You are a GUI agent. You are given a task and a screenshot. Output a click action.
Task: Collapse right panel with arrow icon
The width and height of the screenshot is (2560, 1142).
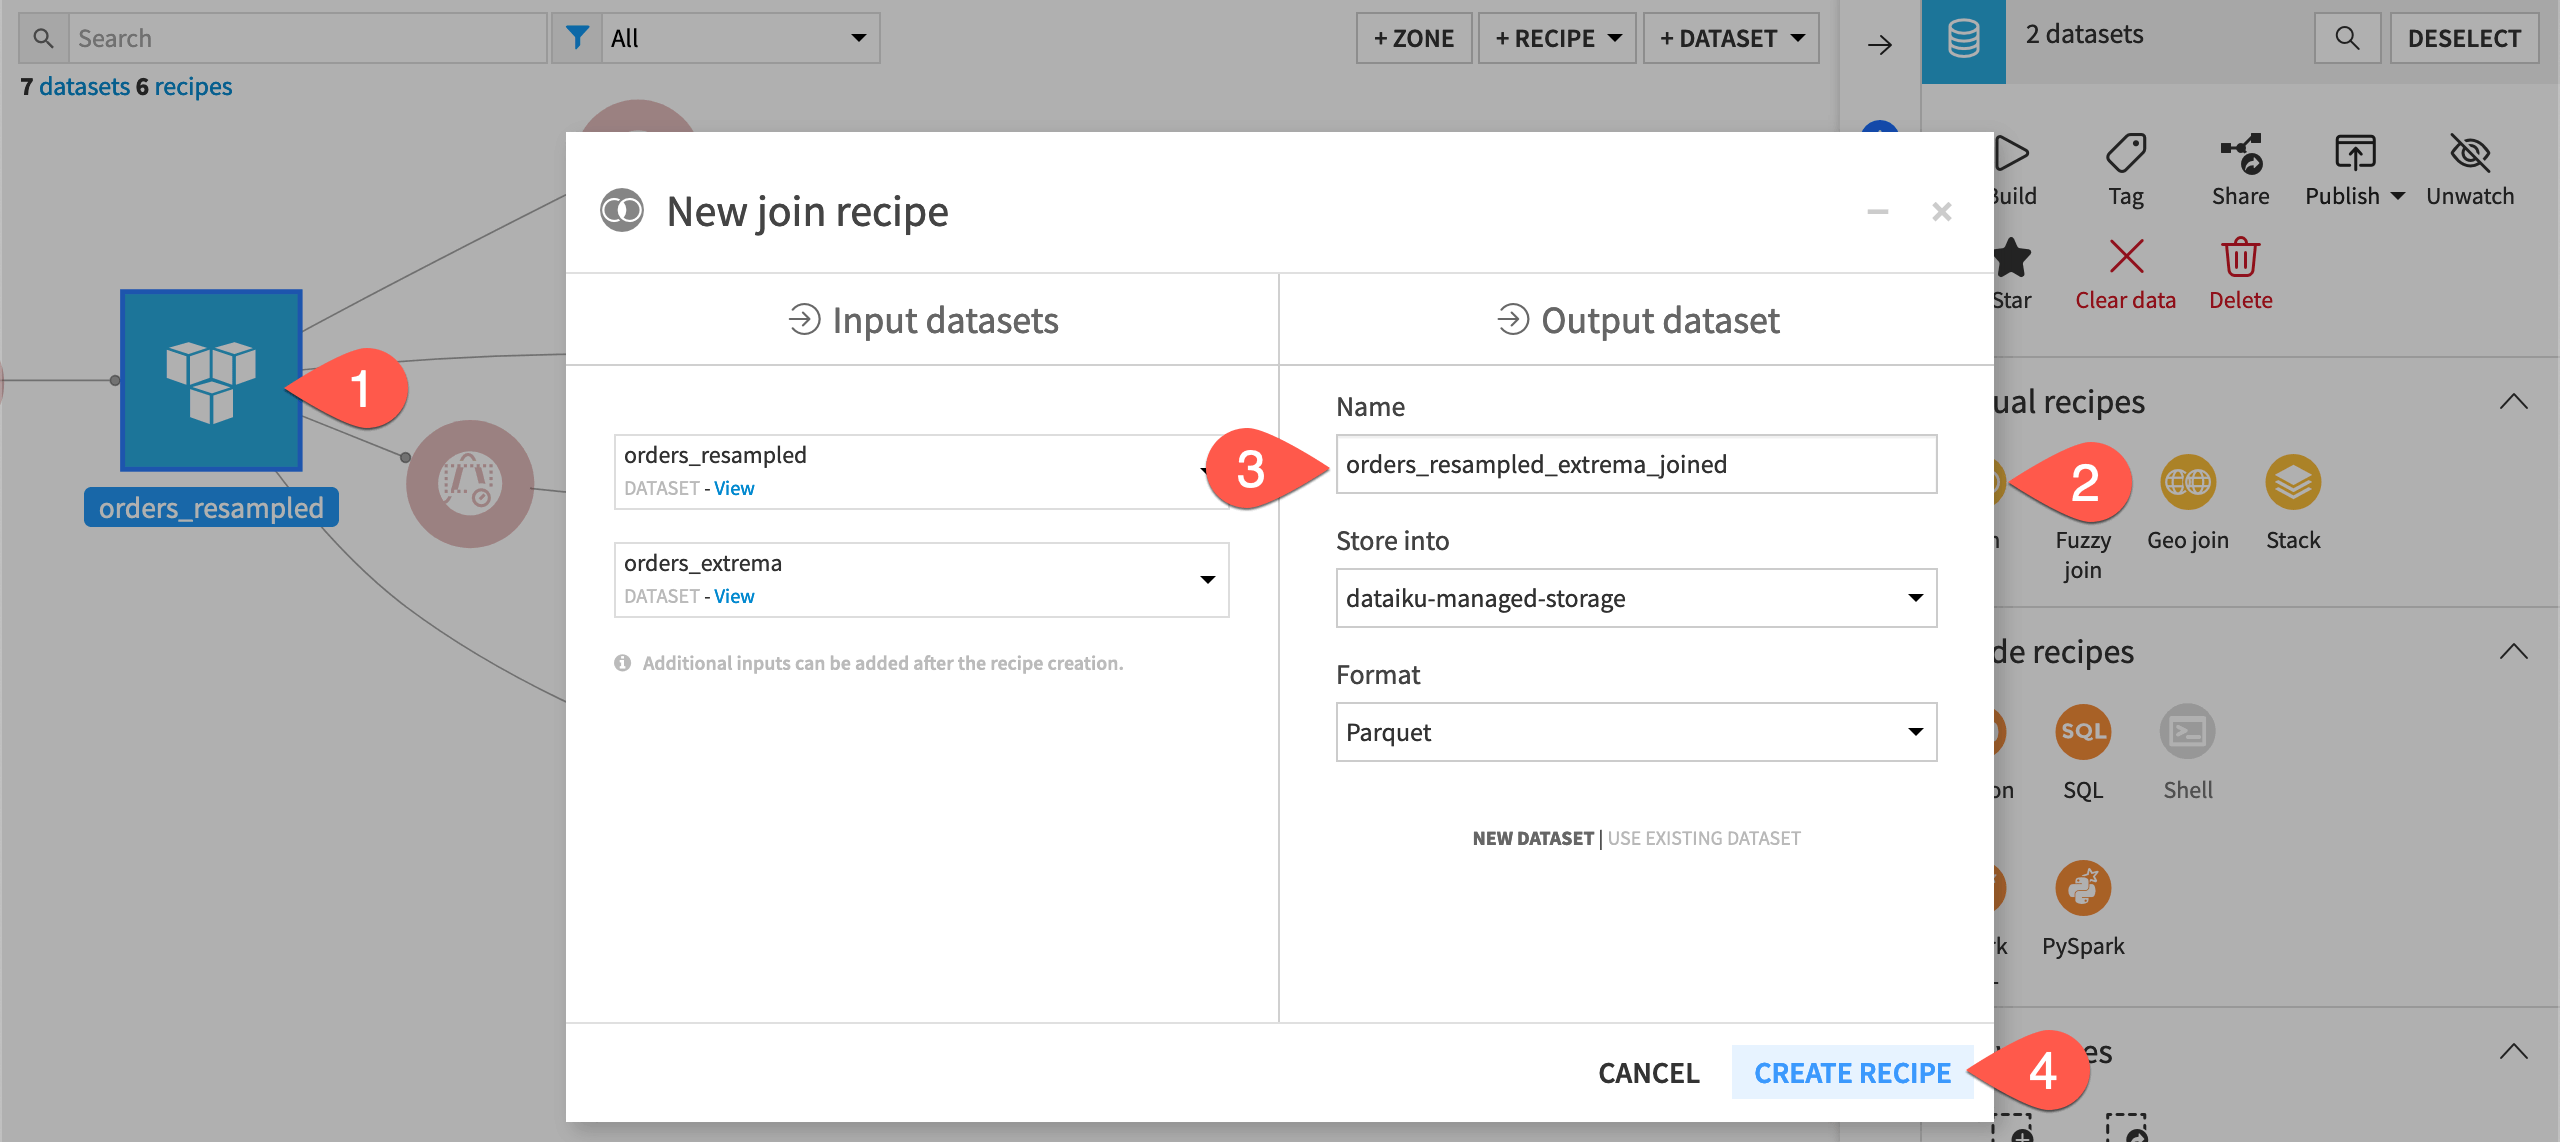point(1880,44)
